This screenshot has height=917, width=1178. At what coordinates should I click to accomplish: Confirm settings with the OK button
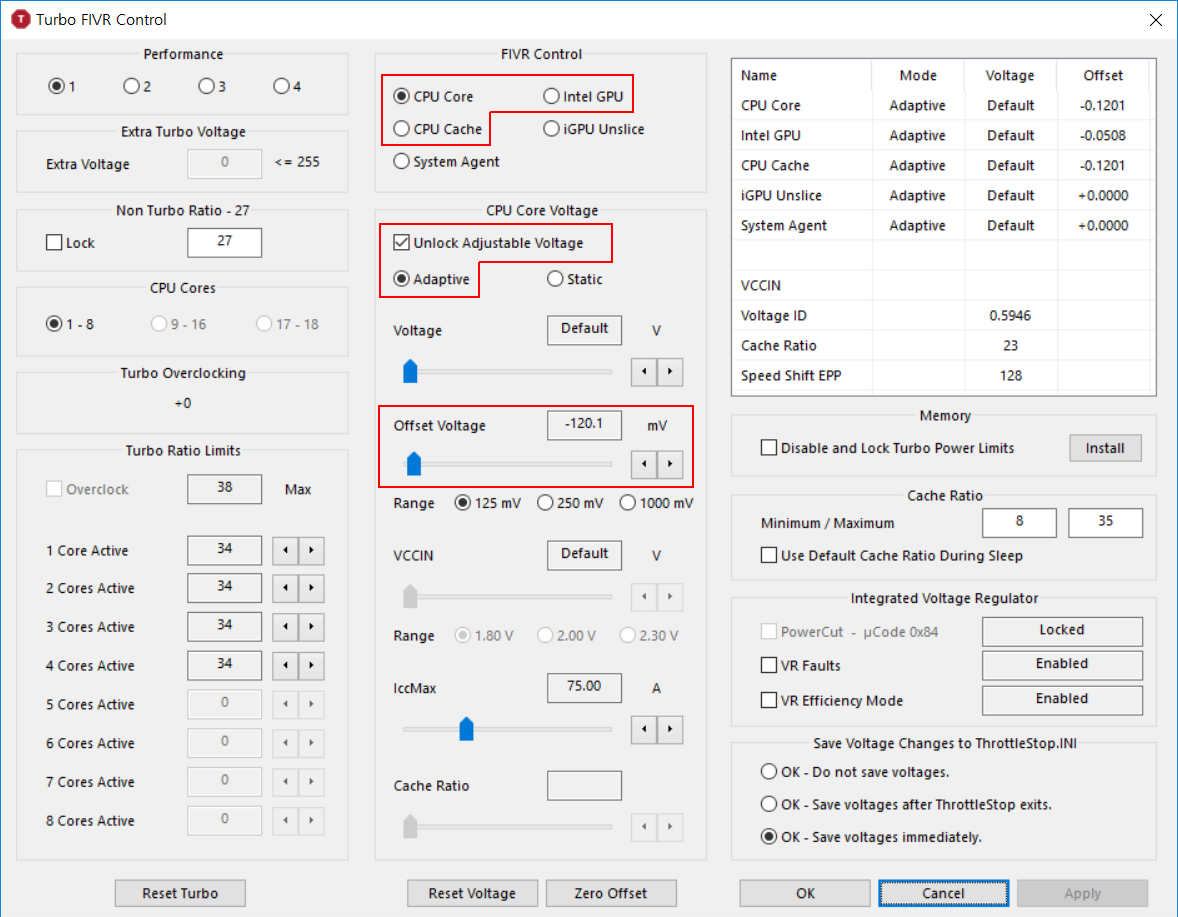point(805,893)
